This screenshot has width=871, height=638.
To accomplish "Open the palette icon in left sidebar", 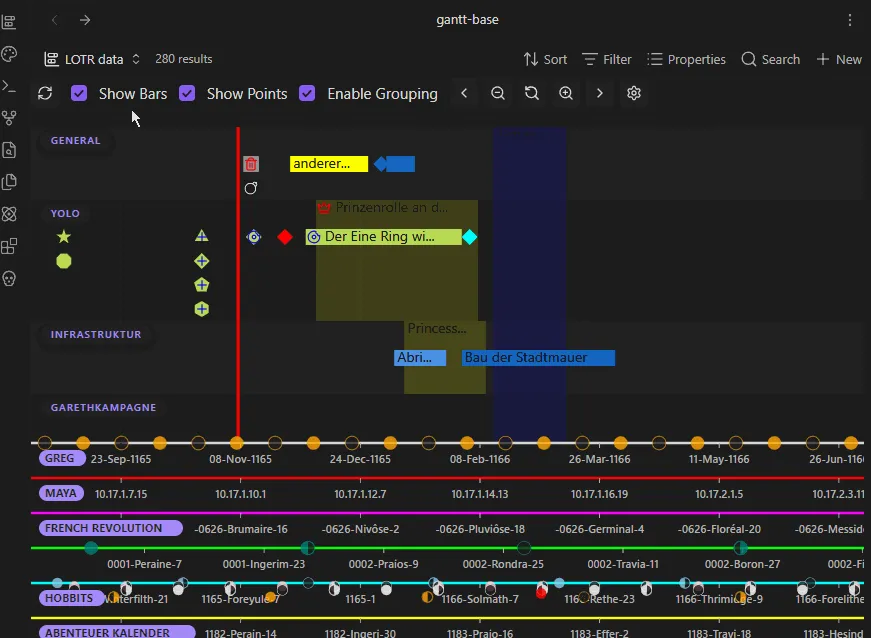I will pos(9,54).
